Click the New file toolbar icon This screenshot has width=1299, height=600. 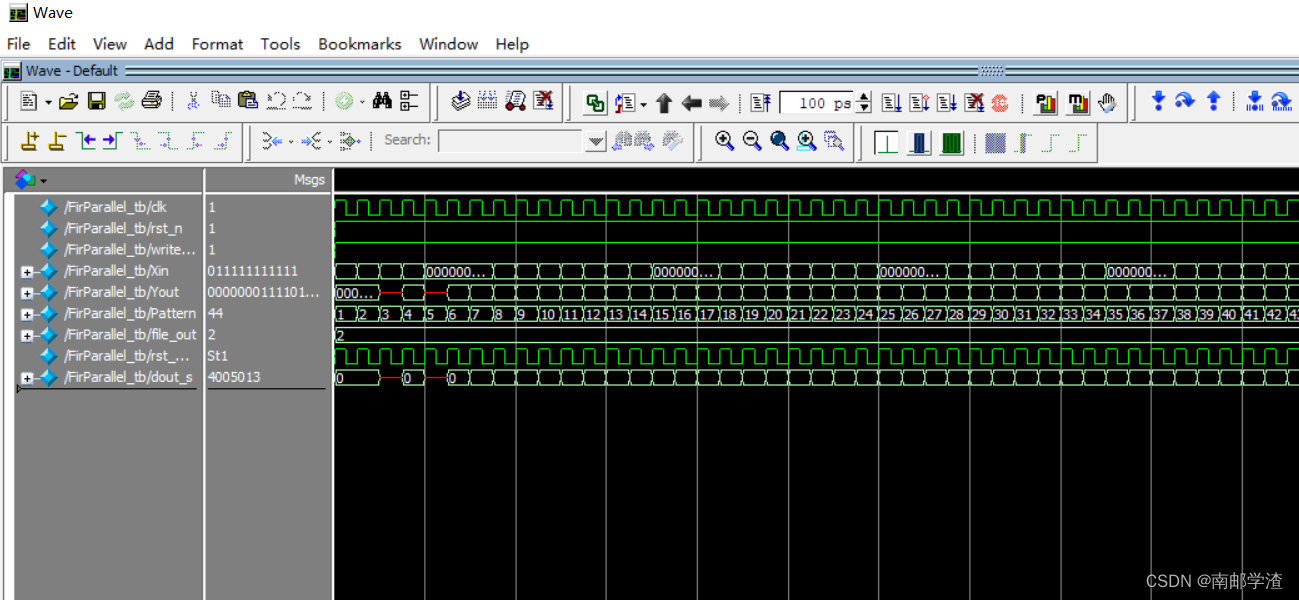28,101
